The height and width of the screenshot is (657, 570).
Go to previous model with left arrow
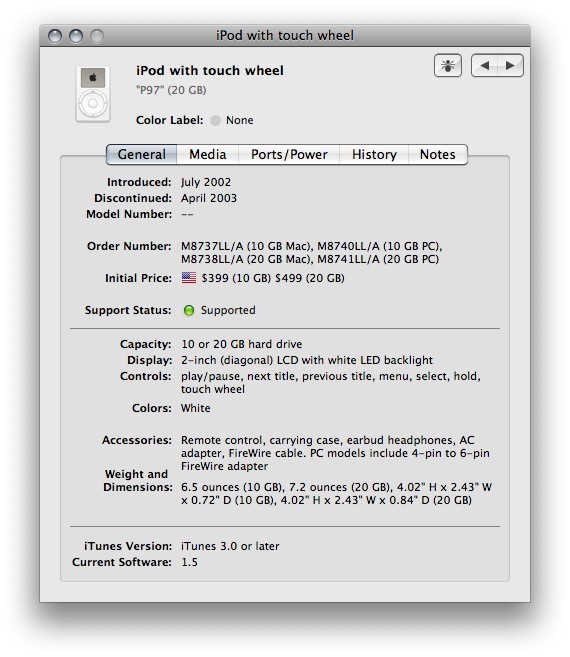click(484, 65)
